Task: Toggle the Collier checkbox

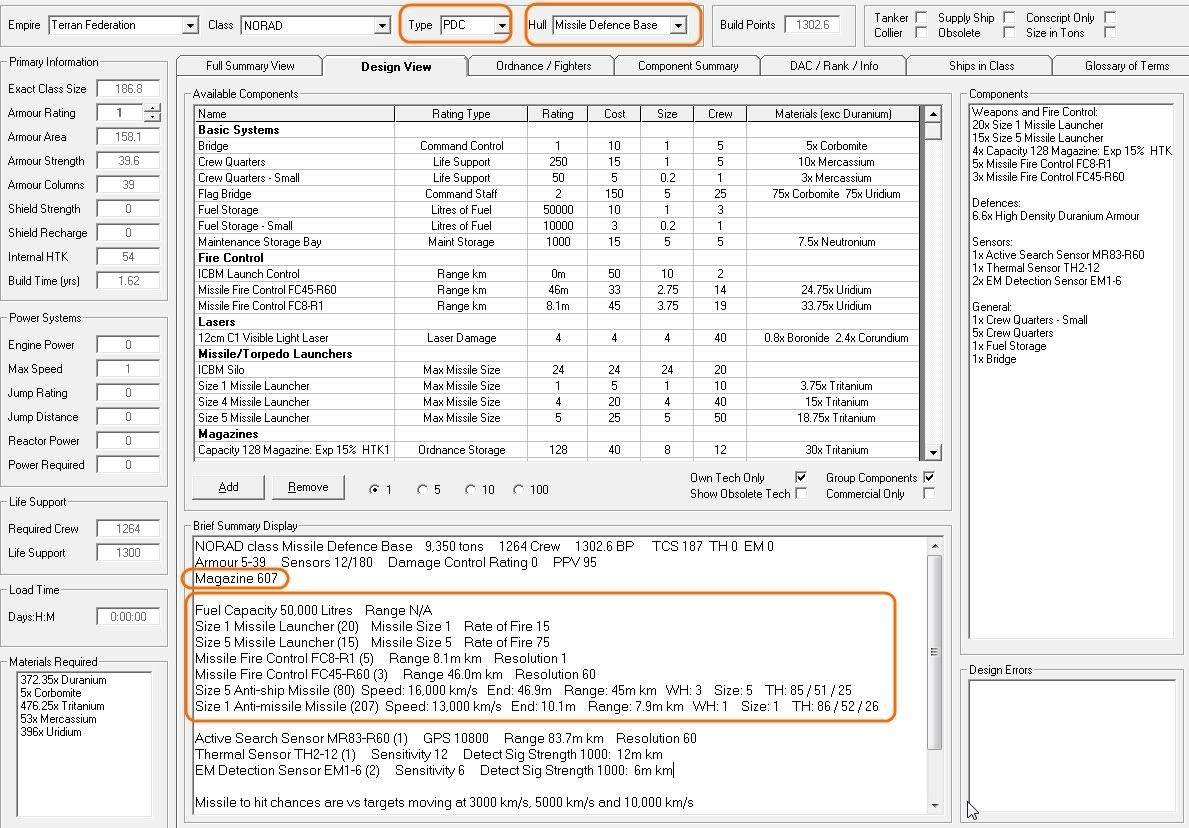Action: (921, 33)
